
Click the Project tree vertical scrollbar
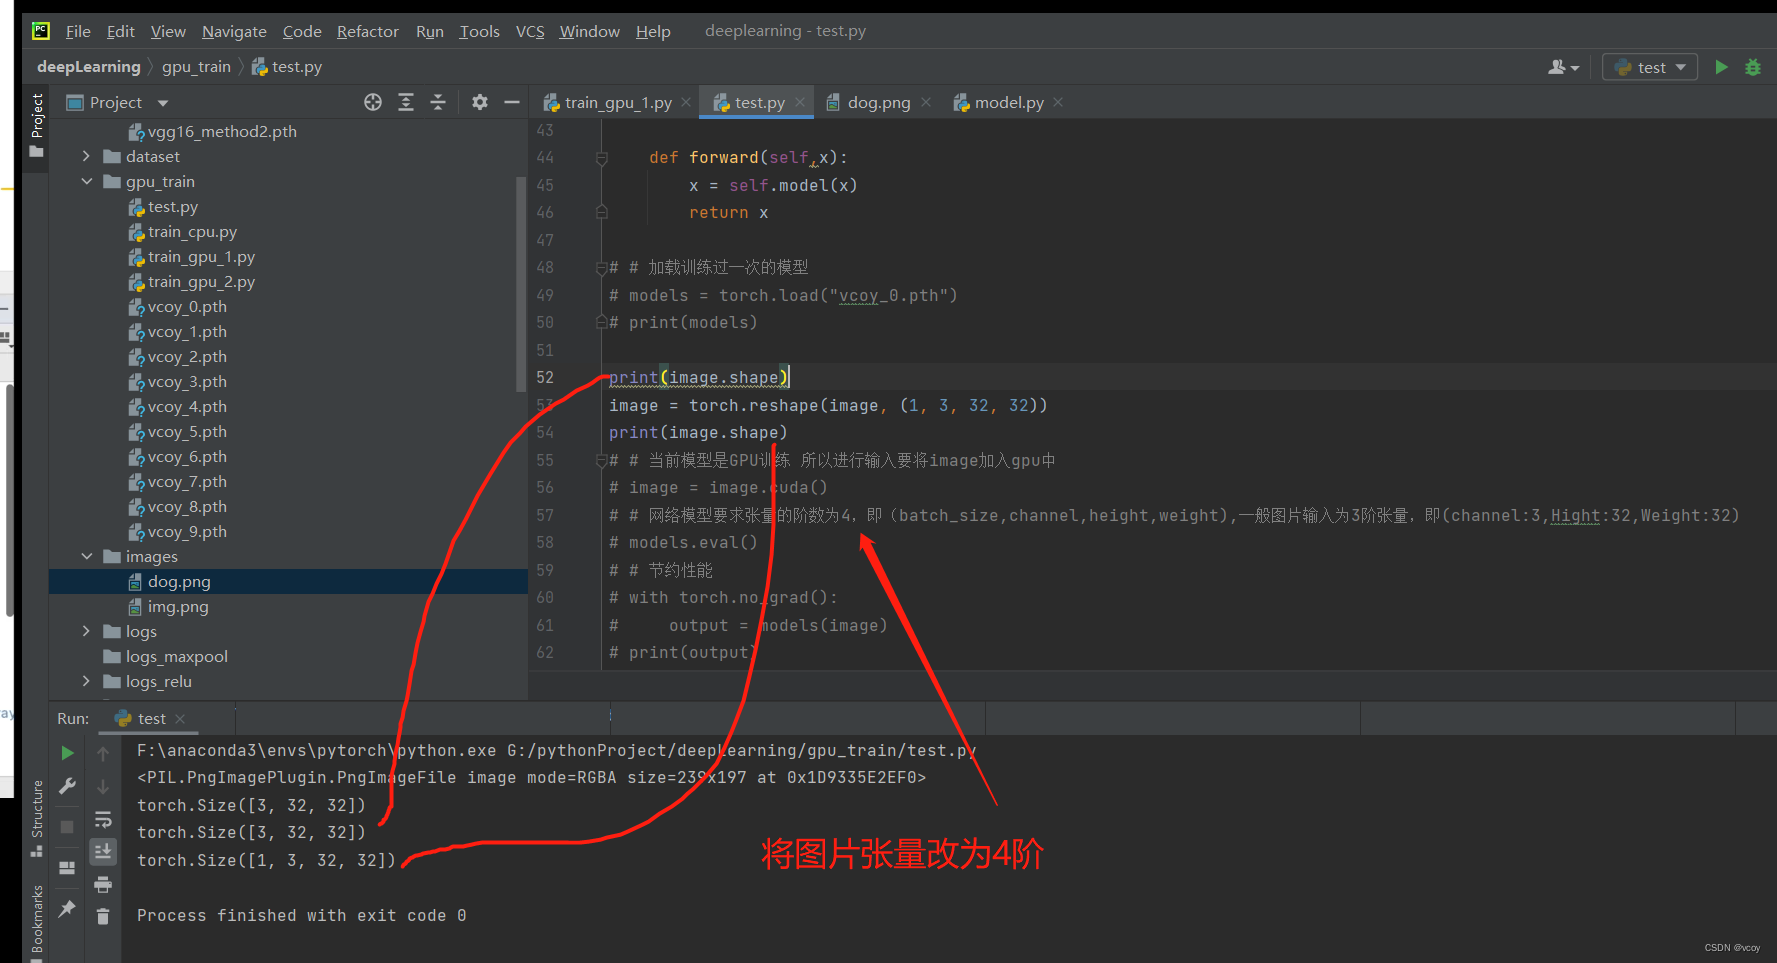(x=520, y=284)
